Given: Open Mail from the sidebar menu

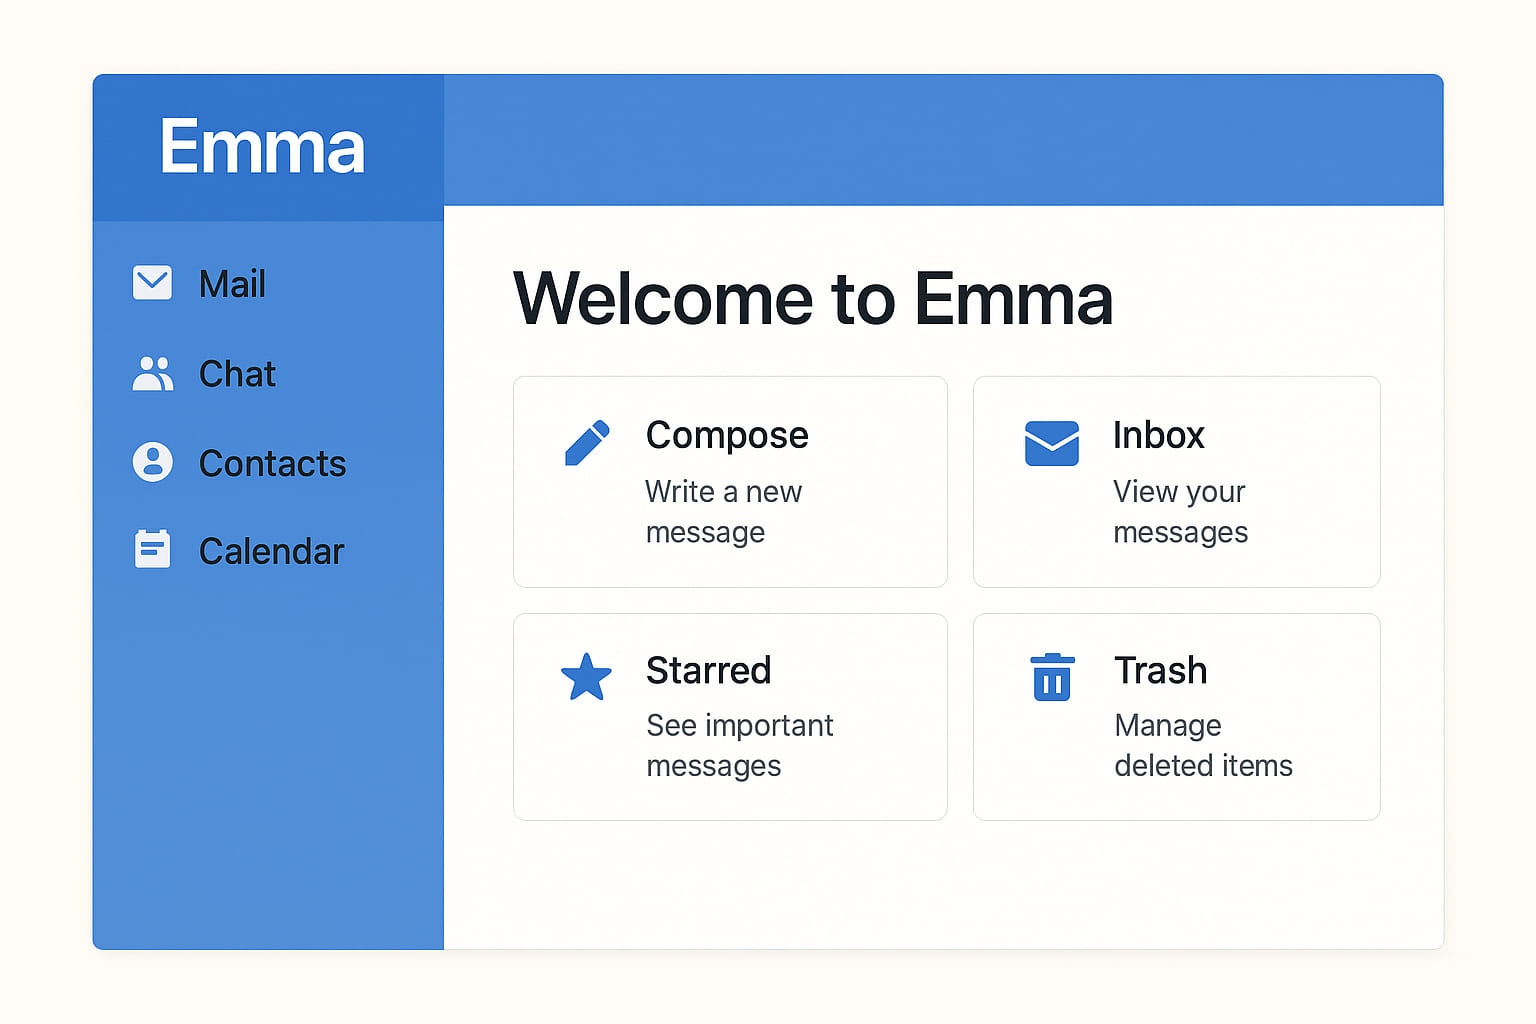Looking at the screenshot, I should pos(232,284).
